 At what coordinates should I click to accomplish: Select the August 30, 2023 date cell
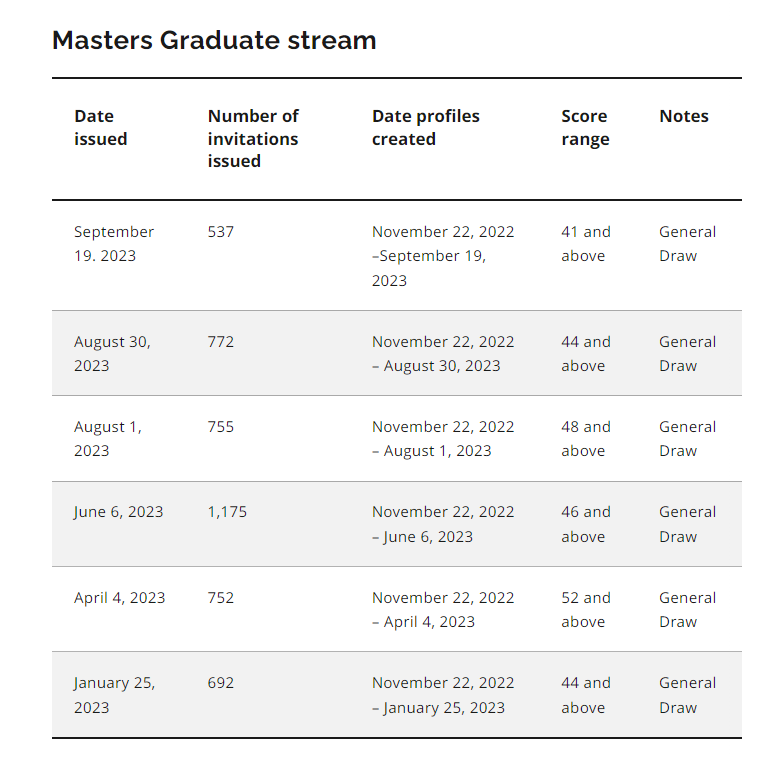(x=112, y=354)
